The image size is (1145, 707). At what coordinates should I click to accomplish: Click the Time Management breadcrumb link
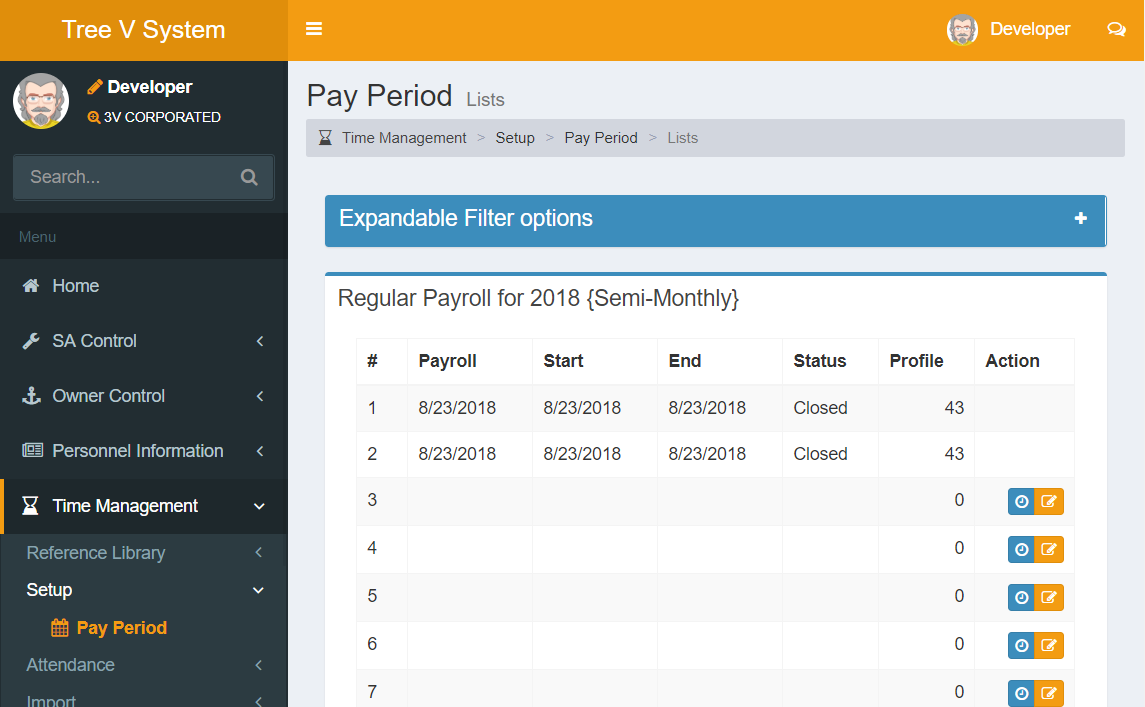point(404,138)
